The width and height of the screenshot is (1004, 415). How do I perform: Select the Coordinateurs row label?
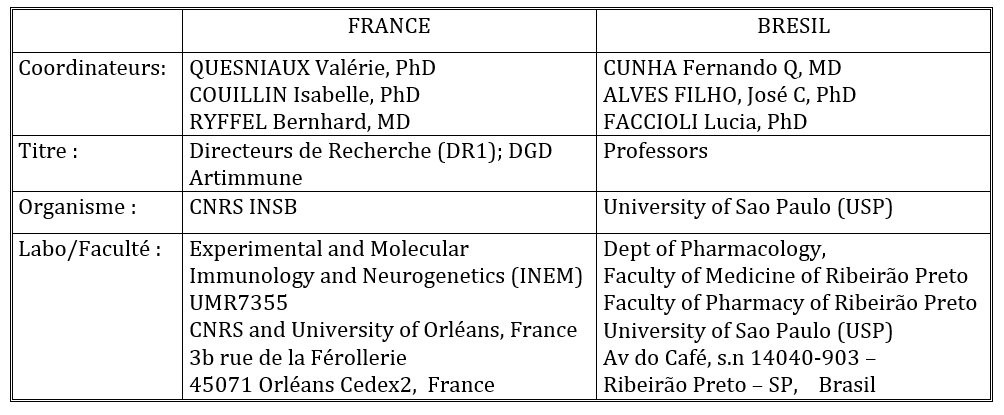92,68
